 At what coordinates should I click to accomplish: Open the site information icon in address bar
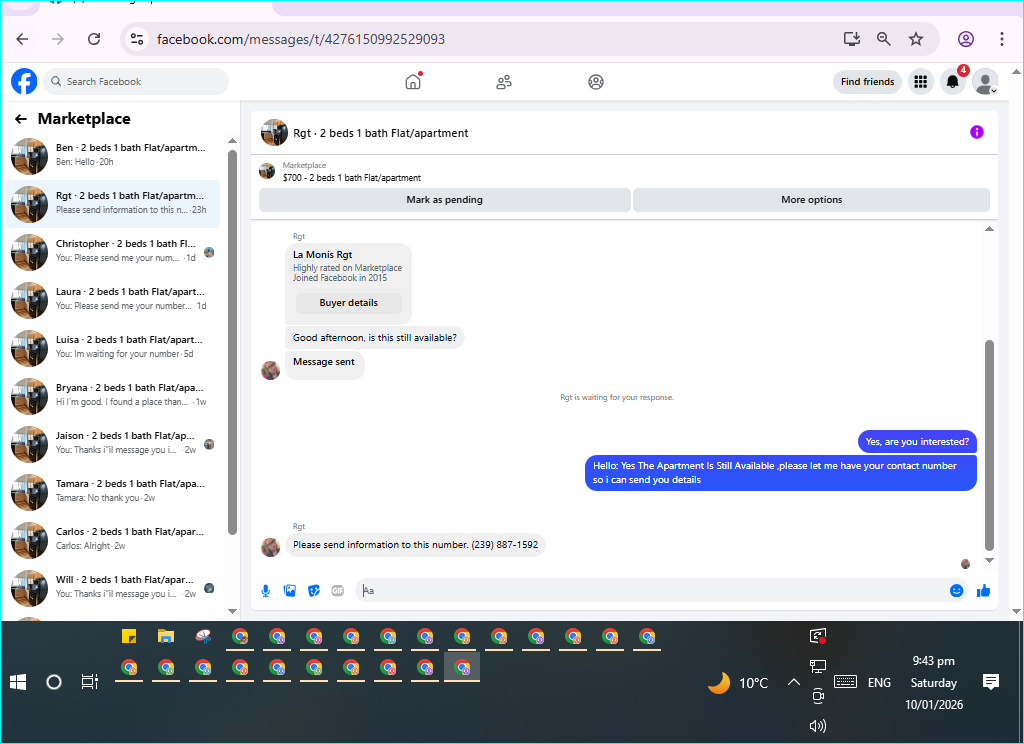coord(137,39)
